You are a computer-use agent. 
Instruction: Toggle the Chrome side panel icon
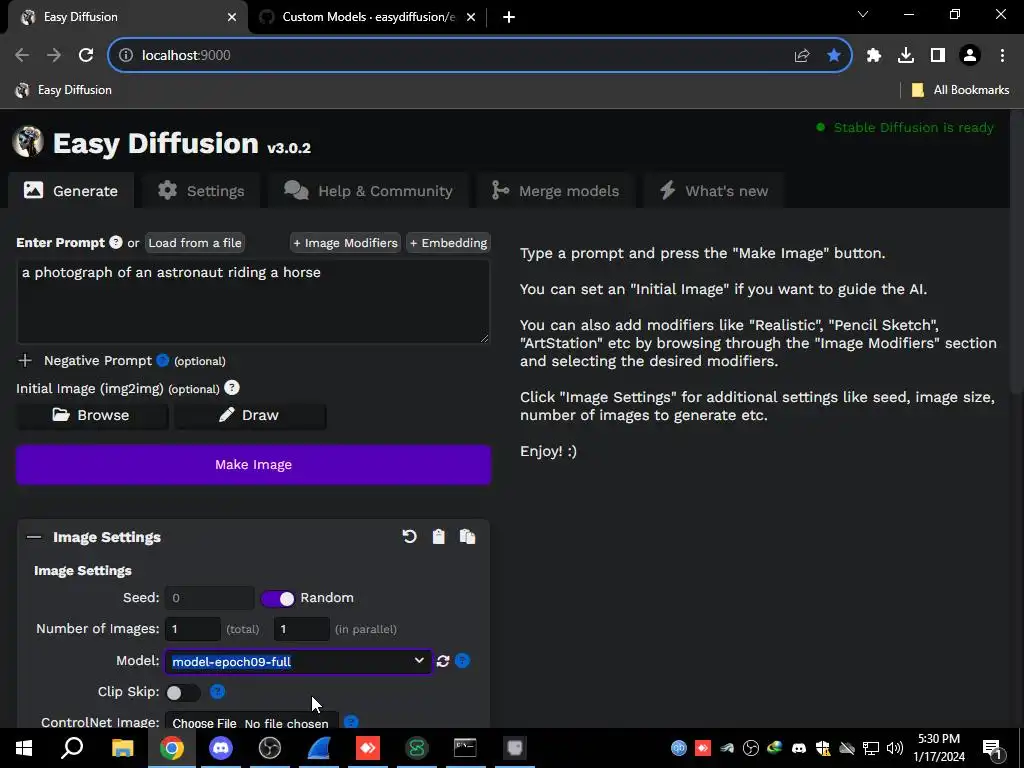point(938,56)
